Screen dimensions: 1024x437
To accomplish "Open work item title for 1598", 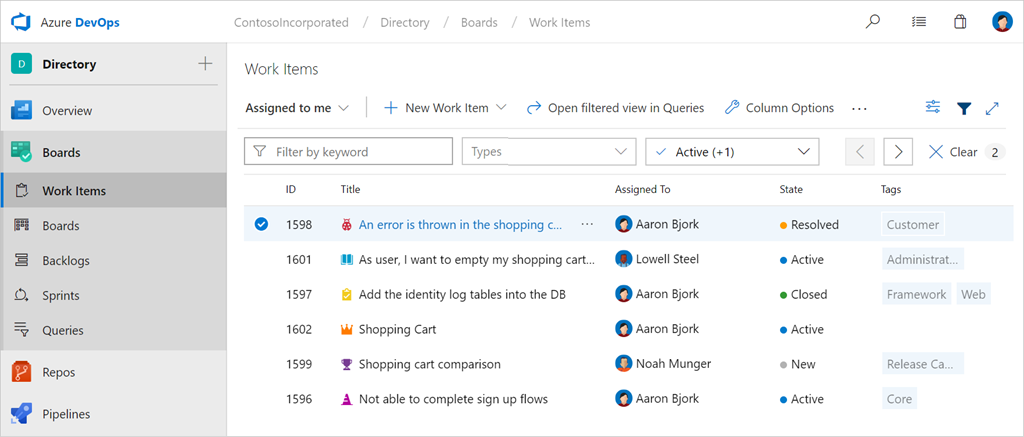I will (460, 225).
